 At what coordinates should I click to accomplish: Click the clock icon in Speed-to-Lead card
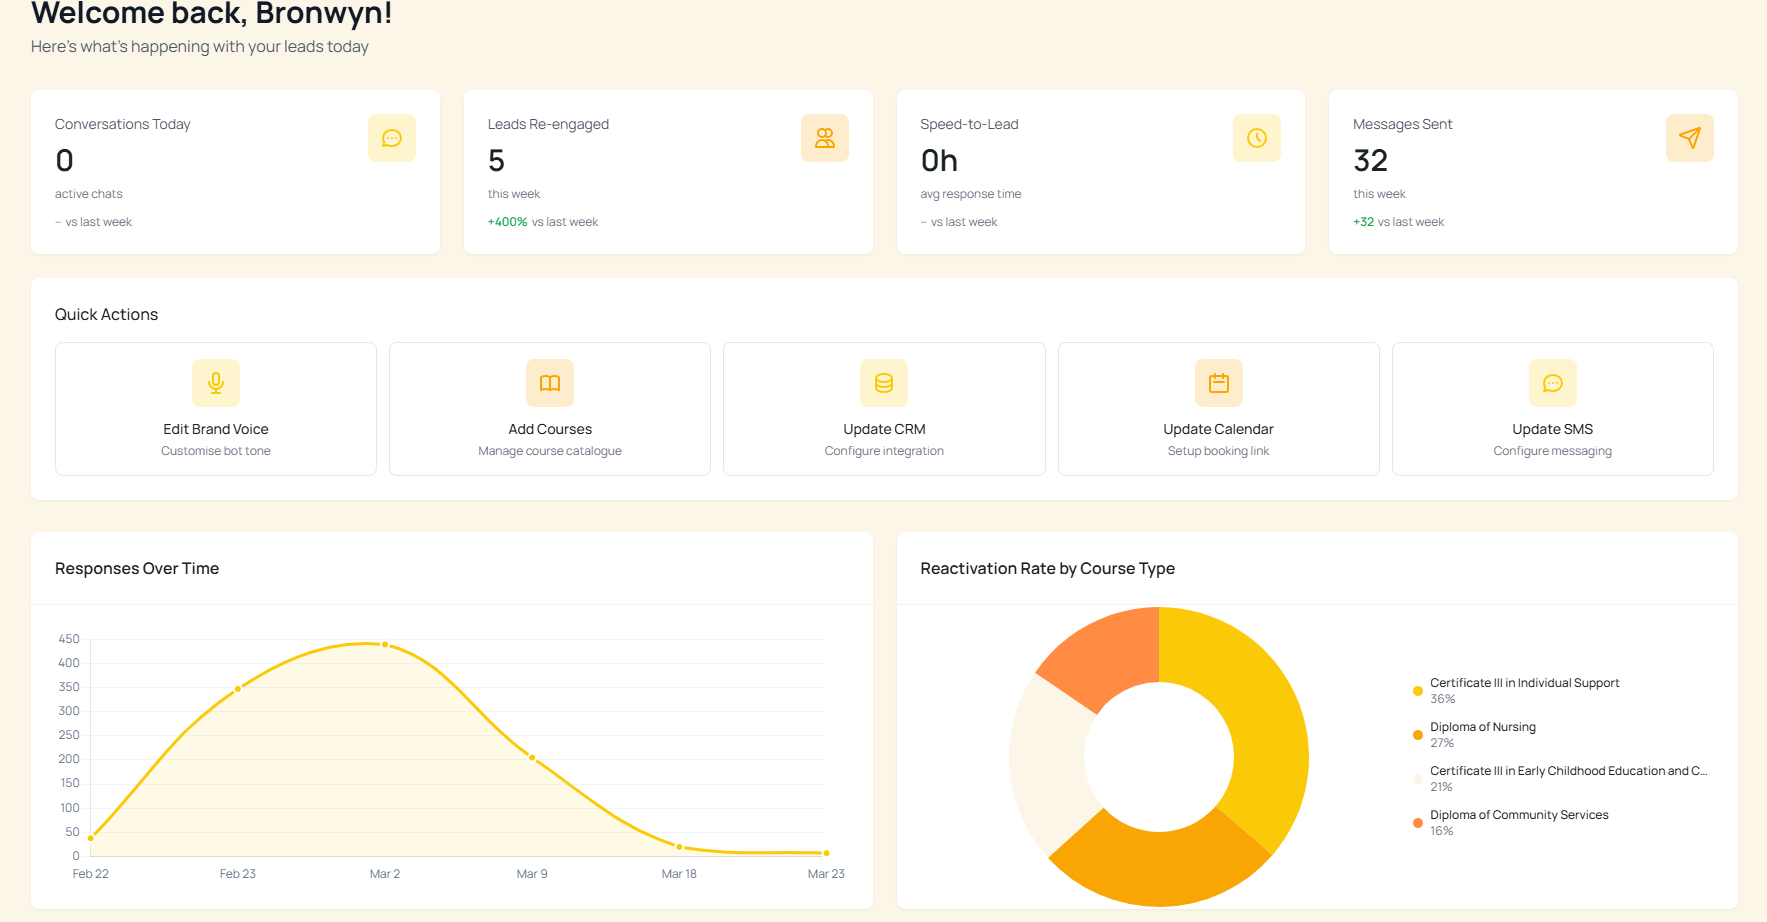point(1257,138)
